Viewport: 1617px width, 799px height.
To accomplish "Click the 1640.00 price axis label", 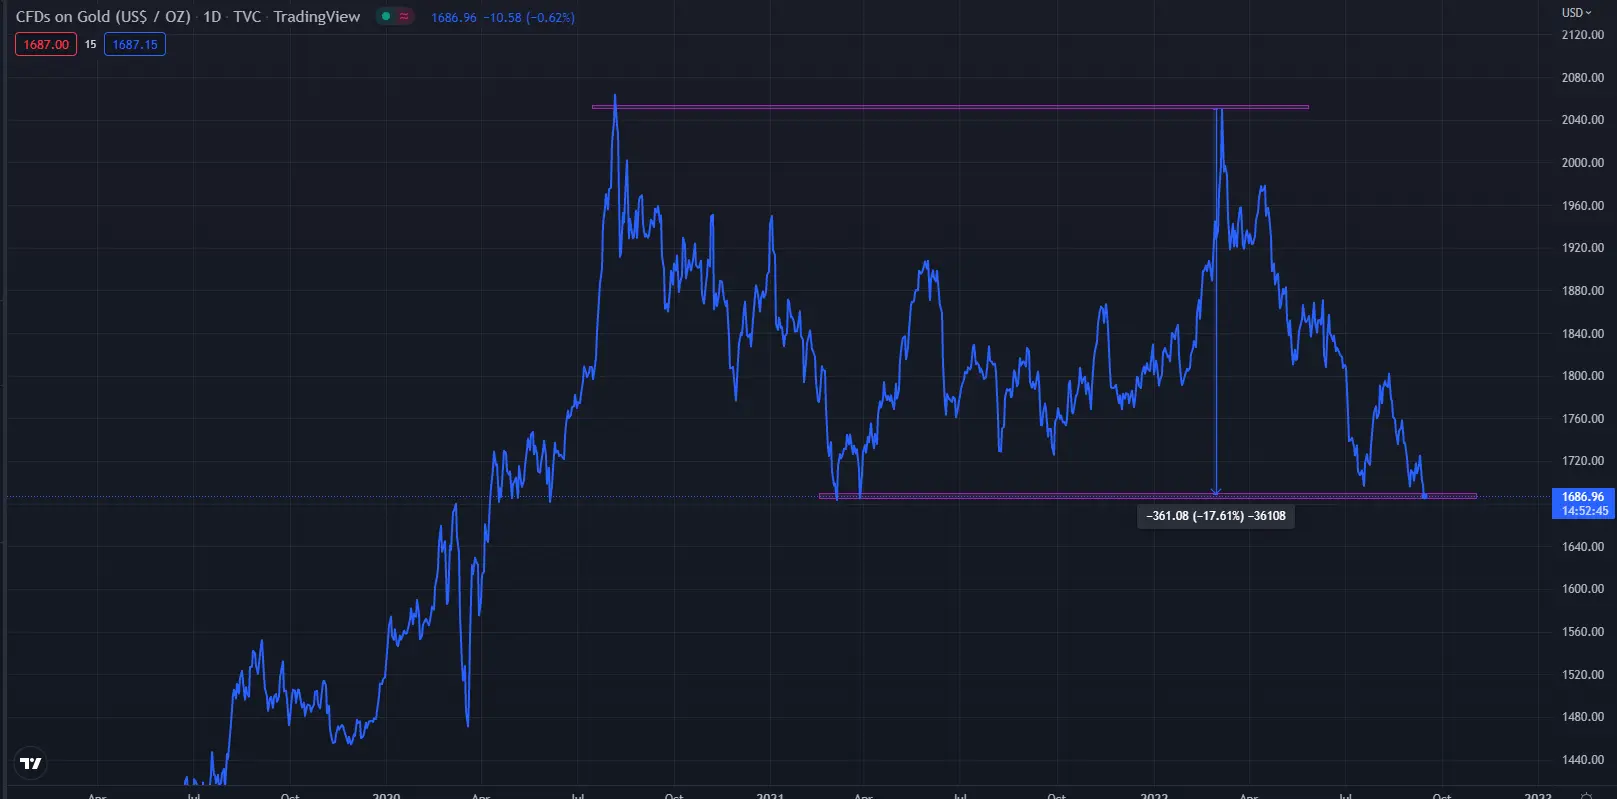I will [x=1583, y=547].
